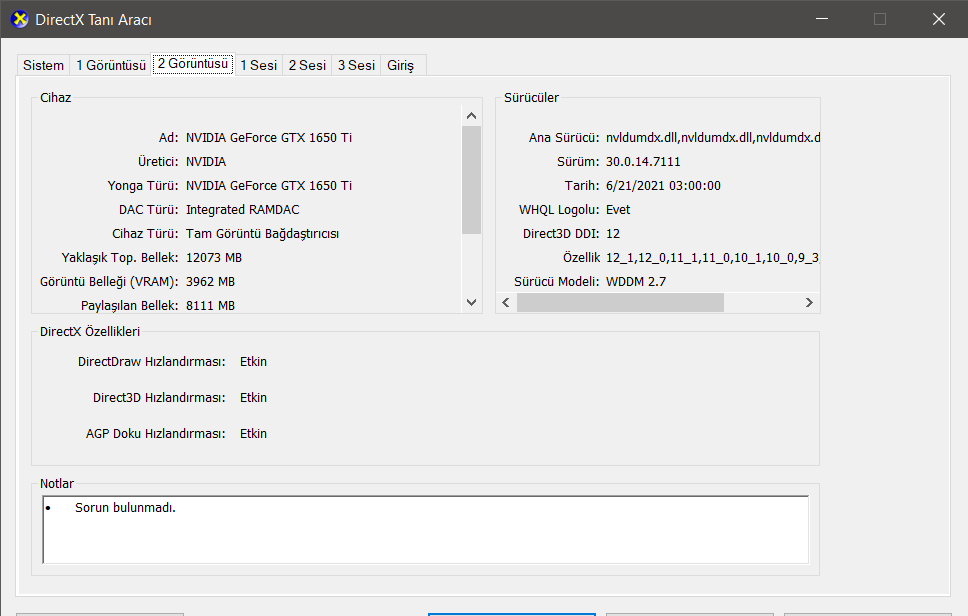Viewport: 968px width, 616px height.
Task: Go to the Giriş tab
Action: (401, 65)
